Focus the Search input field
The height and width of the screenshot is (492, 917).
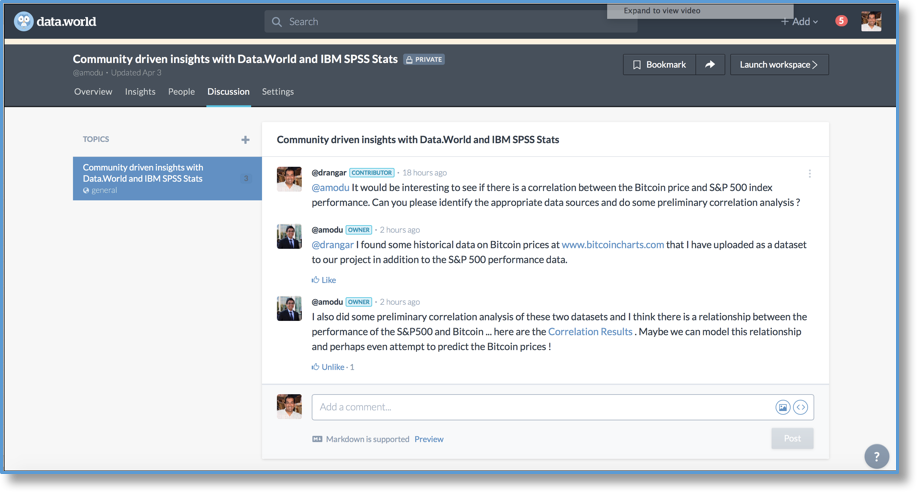pos(450,22)
